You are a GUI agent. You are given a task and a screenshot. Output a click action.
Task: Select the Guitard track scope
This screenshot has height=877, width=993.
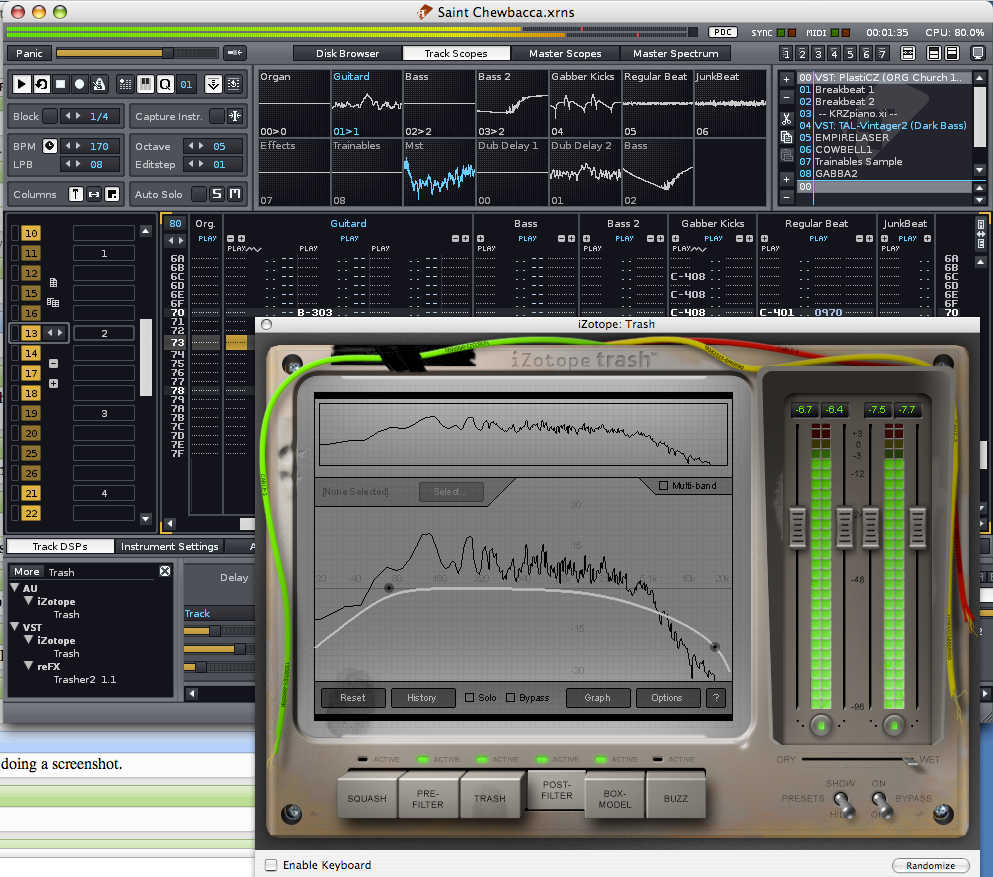point(367,103)
